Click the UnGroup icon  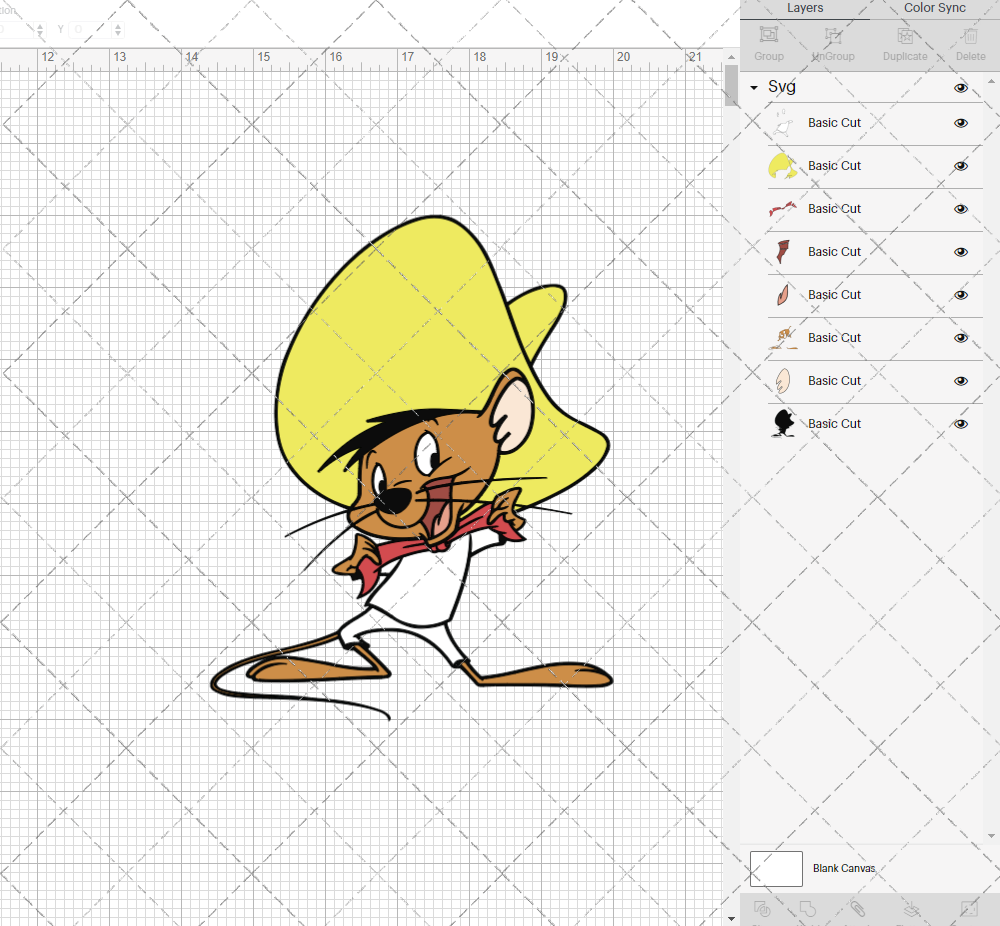[833, 37]
